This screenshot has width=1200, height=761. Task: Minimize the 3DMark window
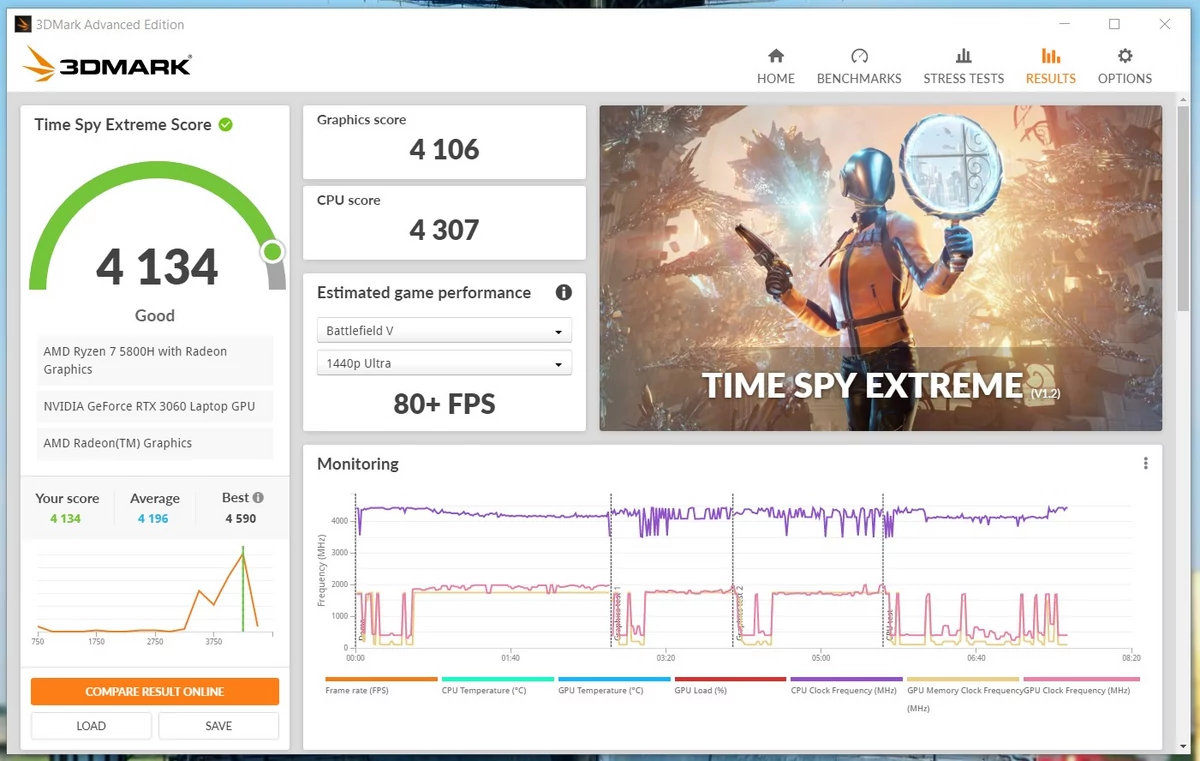pos(1064,24)
